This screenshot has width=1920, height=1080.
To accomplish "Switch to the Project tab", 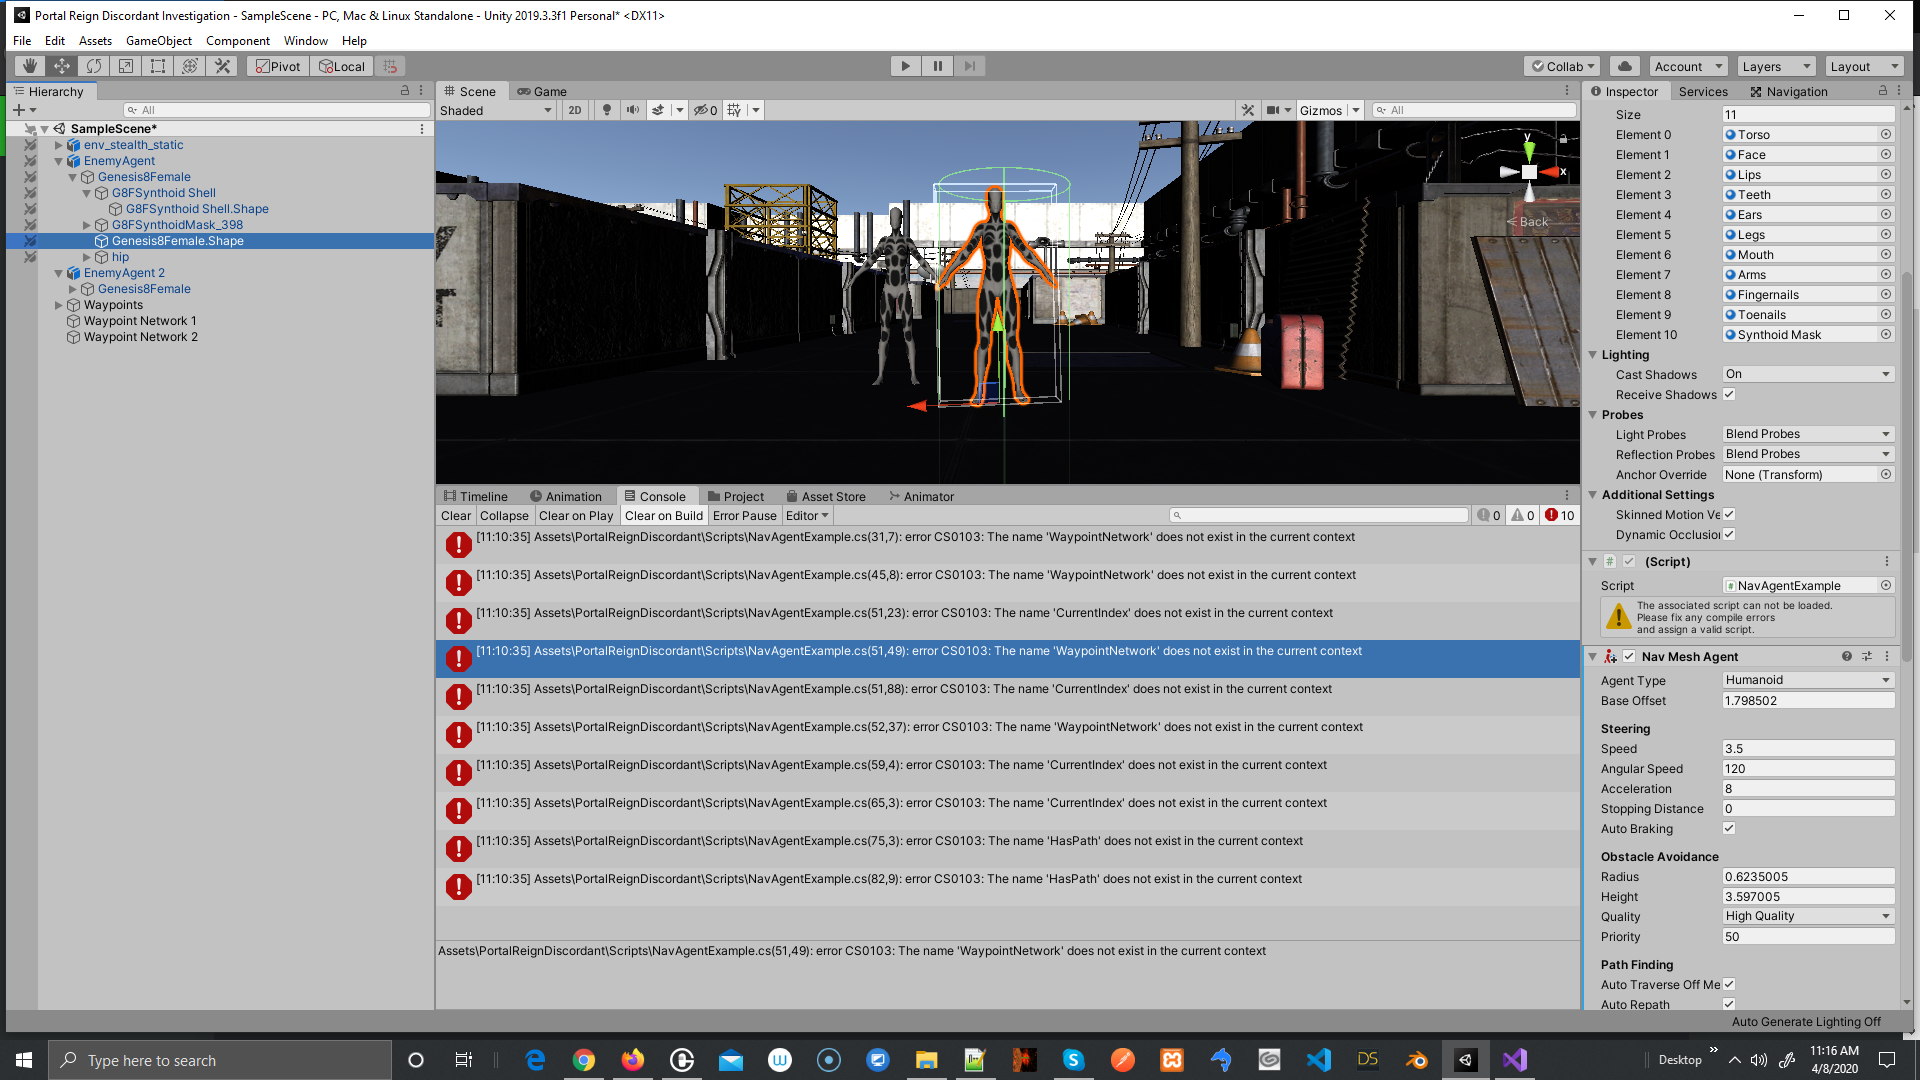I will tap(735, 496).
